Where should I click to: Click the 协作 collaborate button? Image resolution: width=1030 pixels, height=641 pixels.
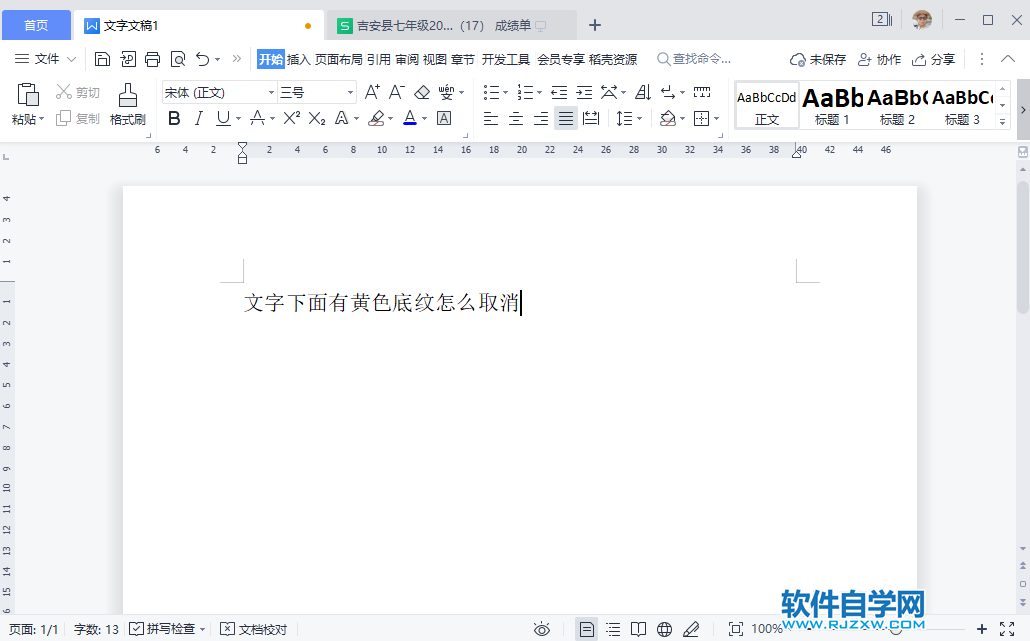[880, 59]
